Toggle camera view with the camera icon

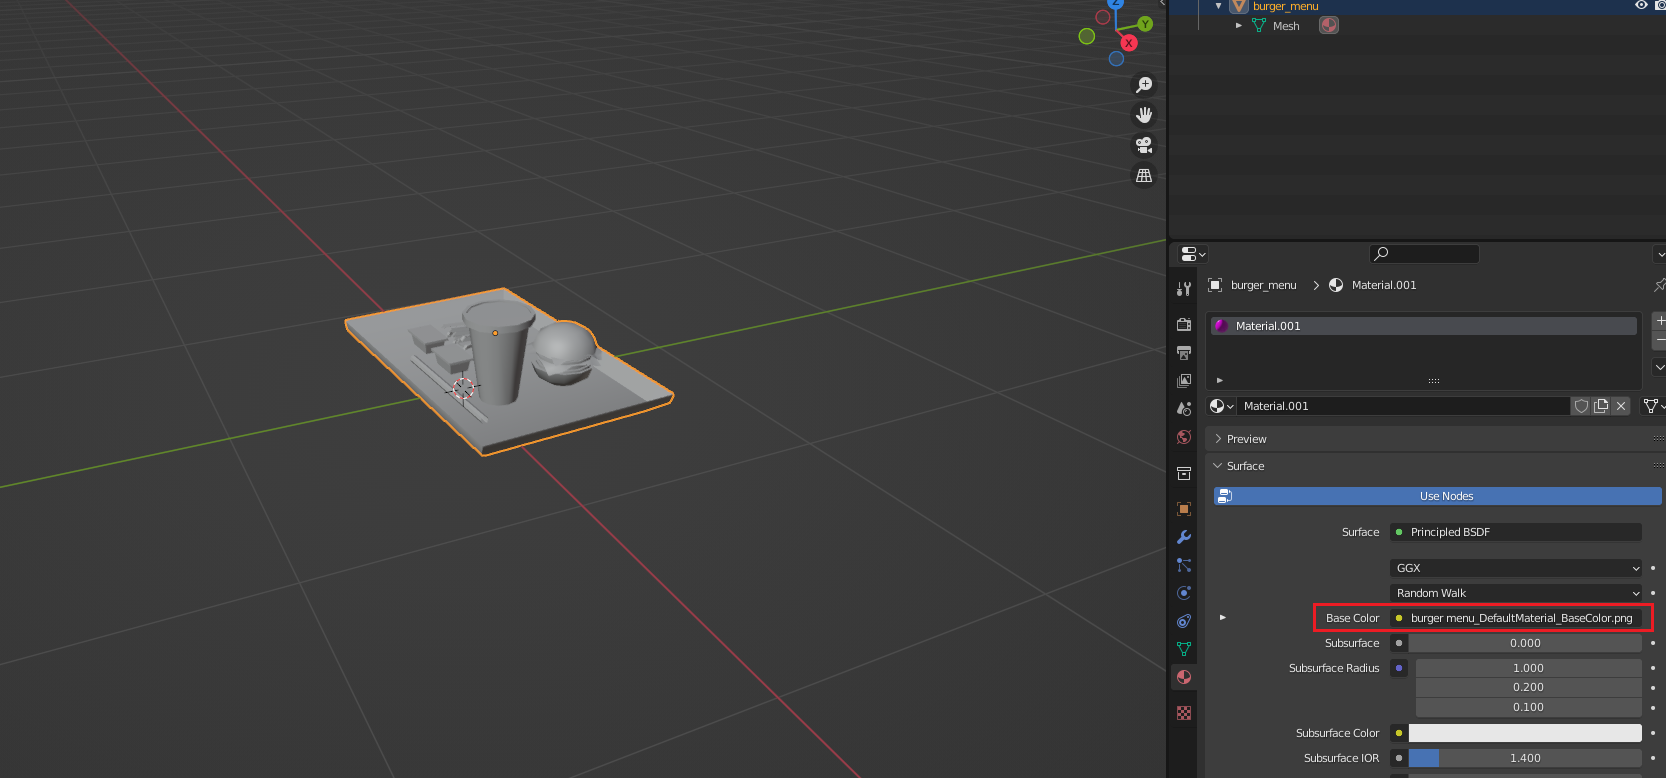coord(1144,145)
